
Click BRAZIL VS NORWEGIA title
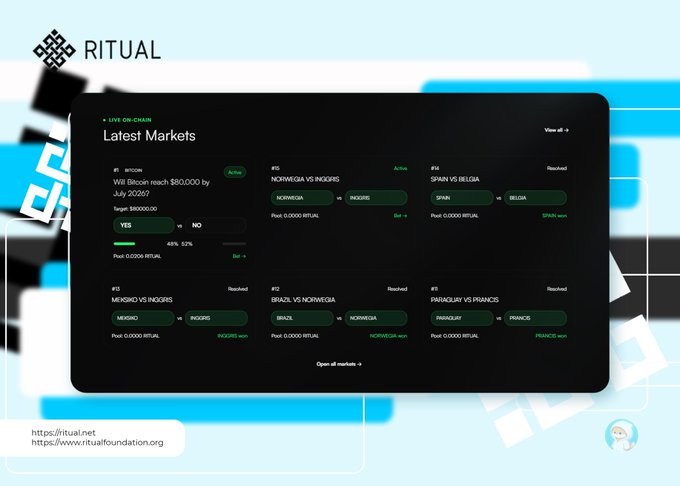pos(303,300)
